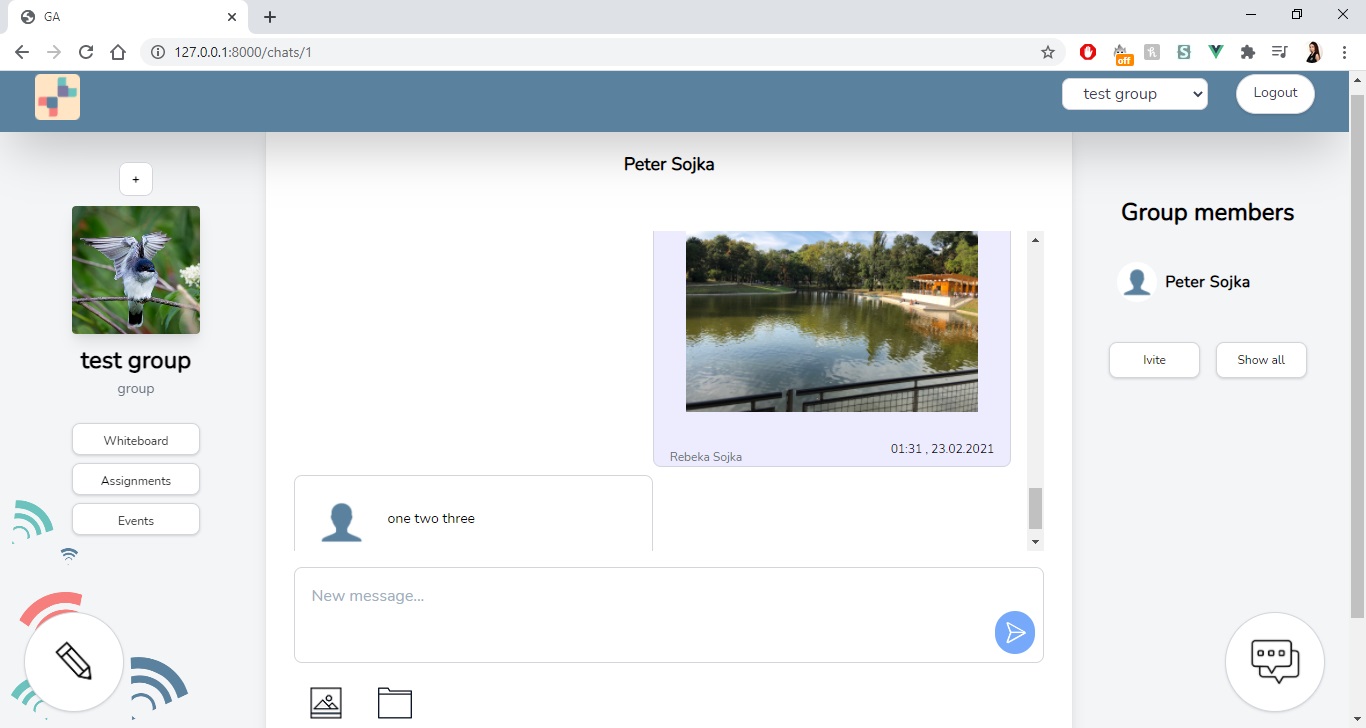The width and height of the screenshot is (1366, 728).
Task: Open the pencil floating button
Action: click(74, 661)
